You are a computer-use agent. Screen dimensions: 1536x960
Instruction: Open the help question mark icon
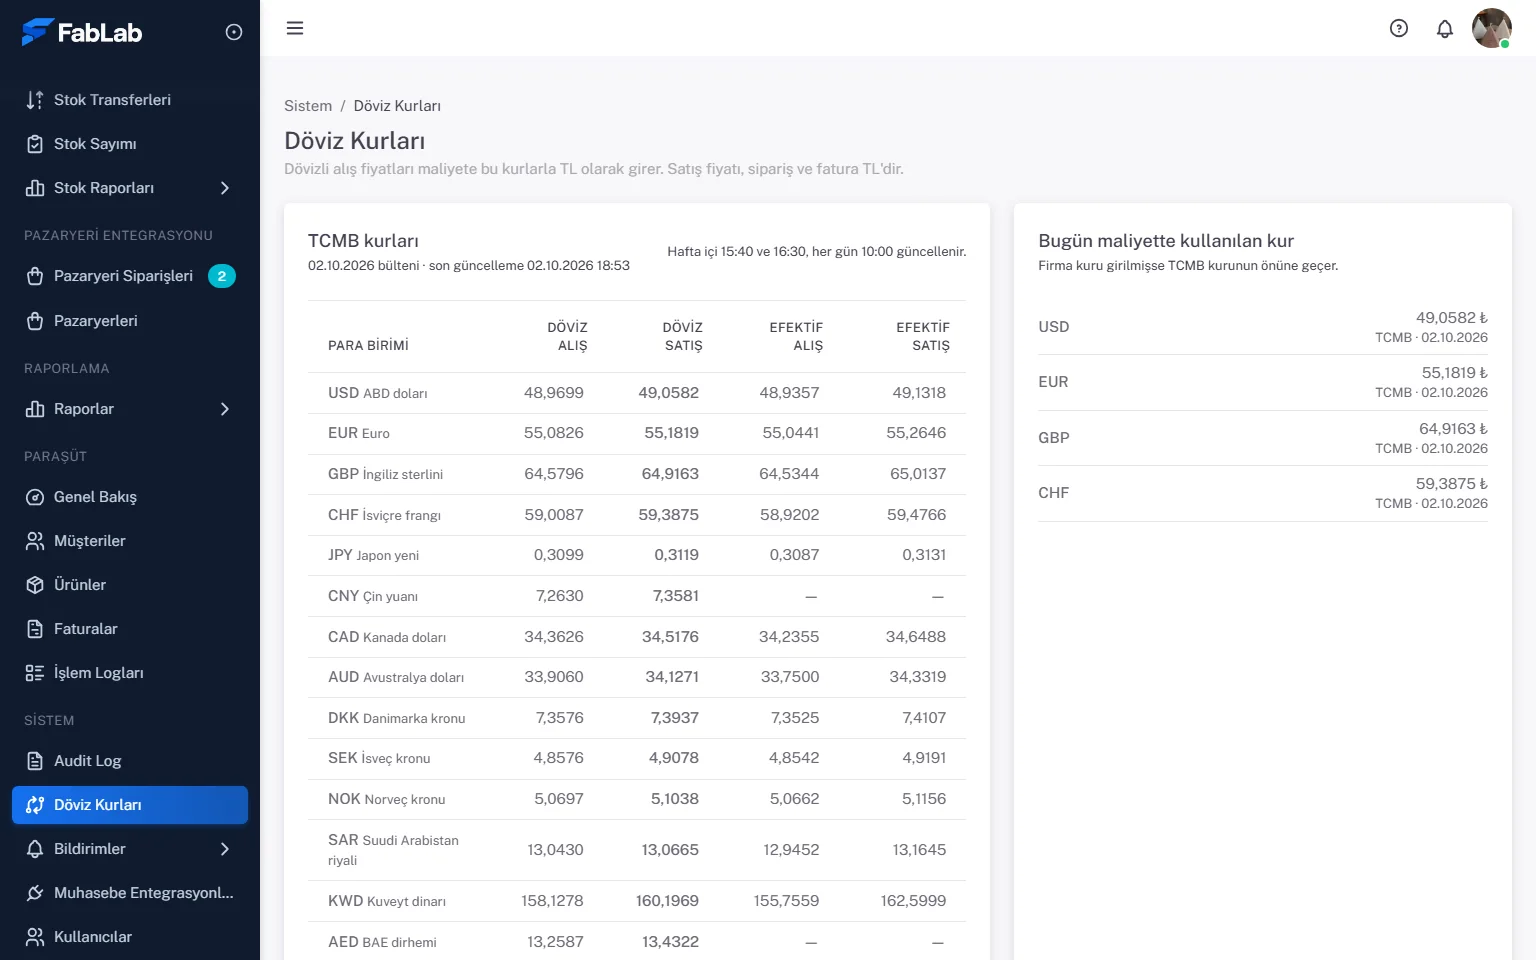1399,28
